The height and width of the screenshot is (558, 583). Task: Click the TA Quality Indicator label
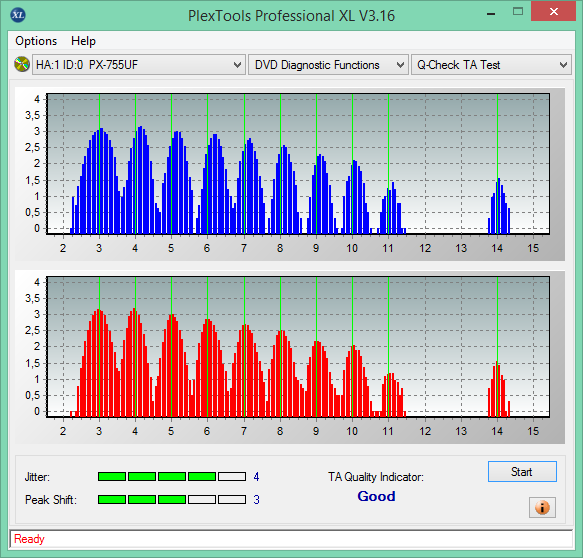(376, 477)
